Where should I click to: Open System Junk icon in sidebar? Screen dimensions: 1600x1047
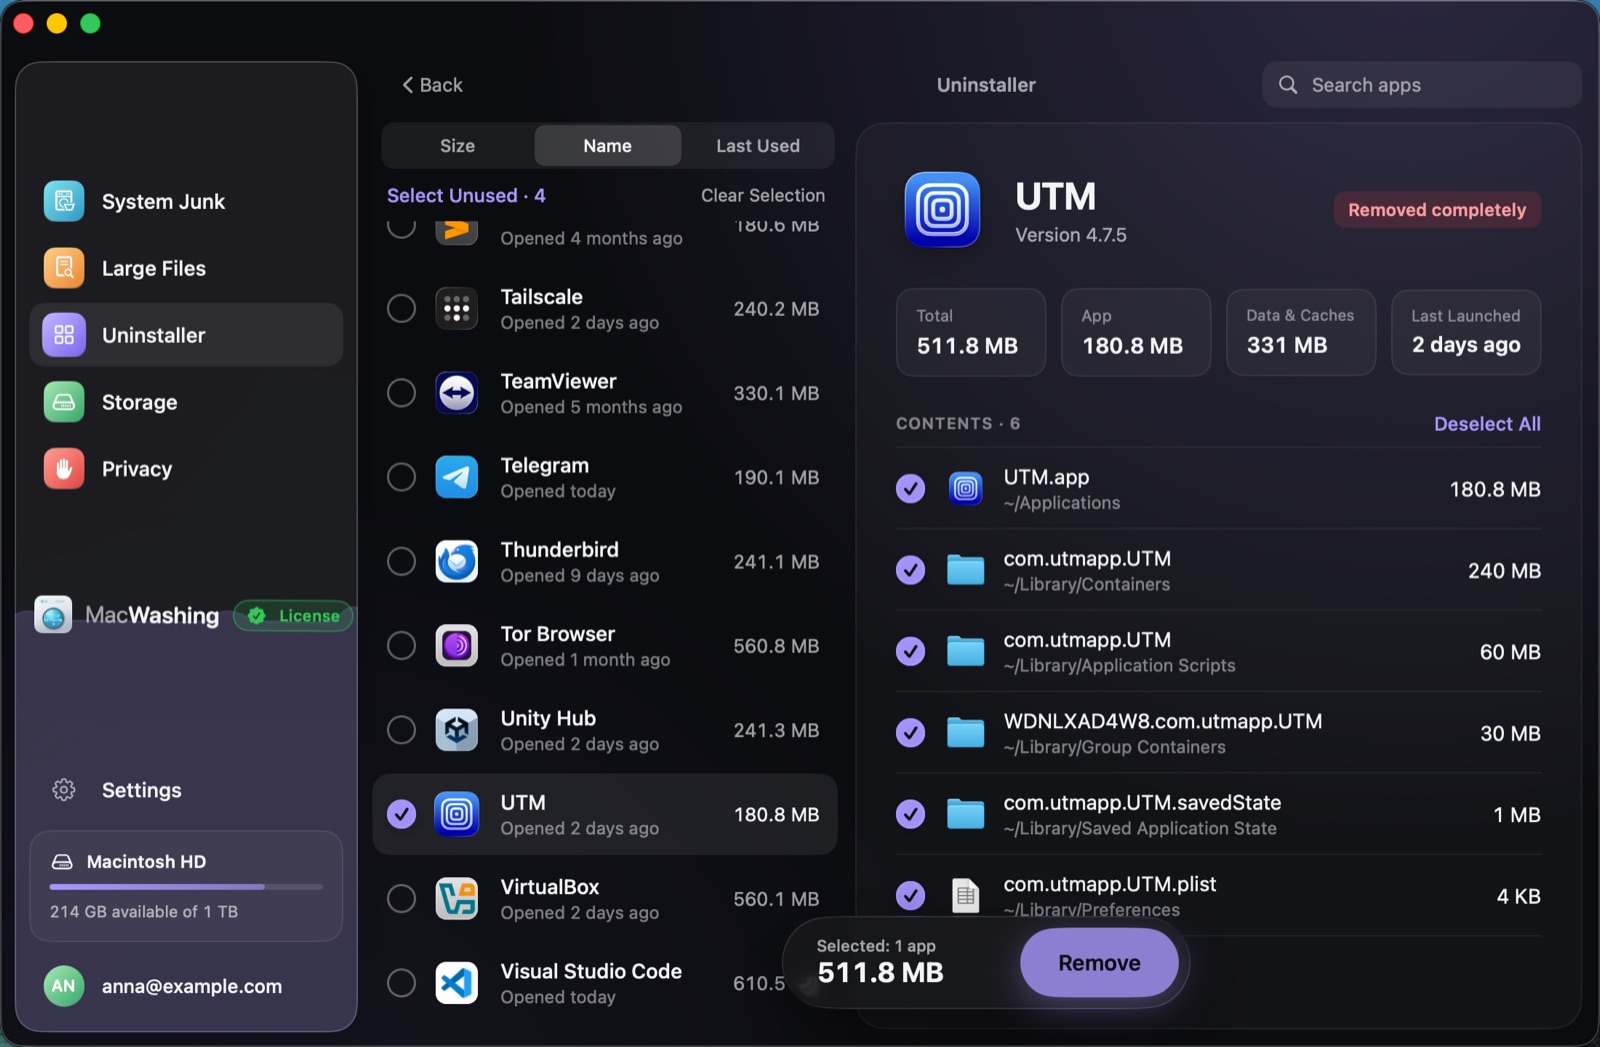click(x=64, y=201)
